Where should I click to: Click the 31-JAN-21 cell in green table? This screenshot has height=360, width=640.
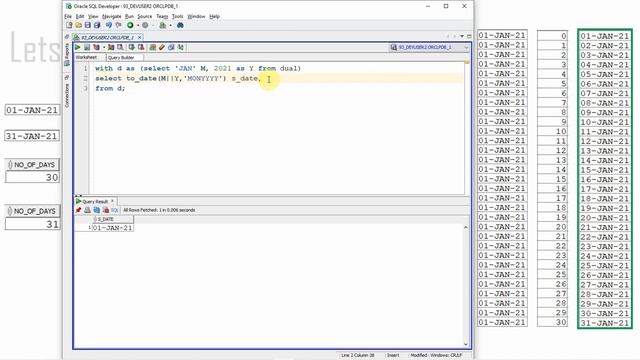coord(604,323)
